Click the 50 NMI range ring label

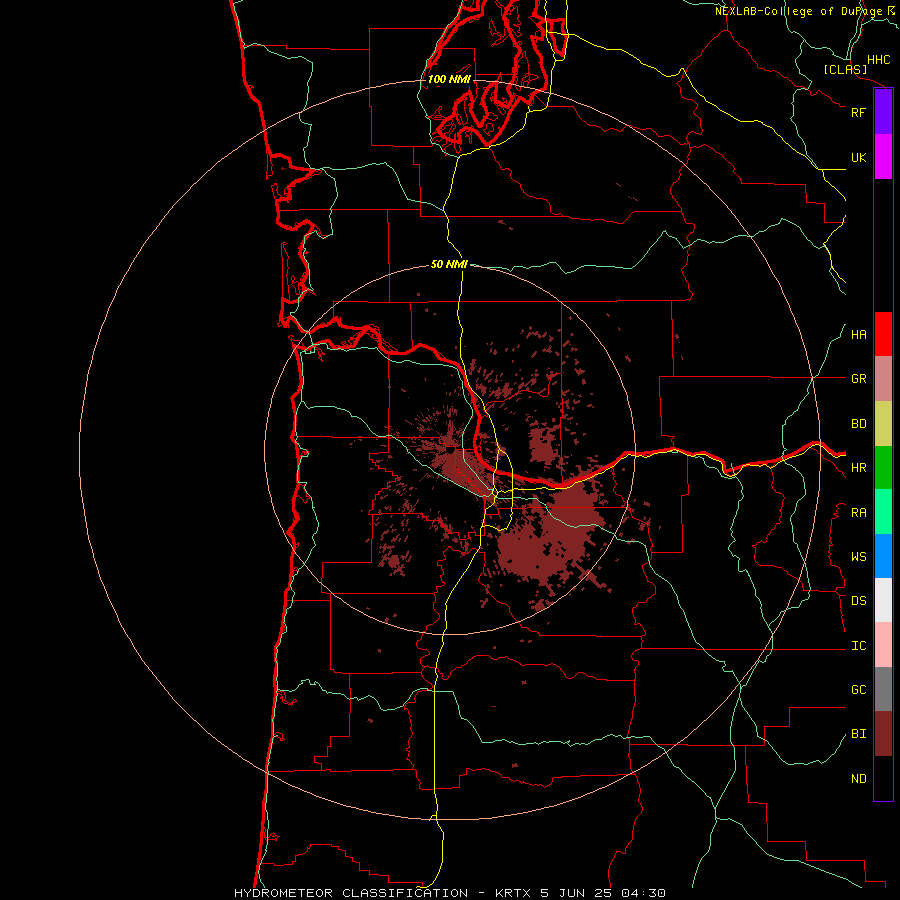449,264
